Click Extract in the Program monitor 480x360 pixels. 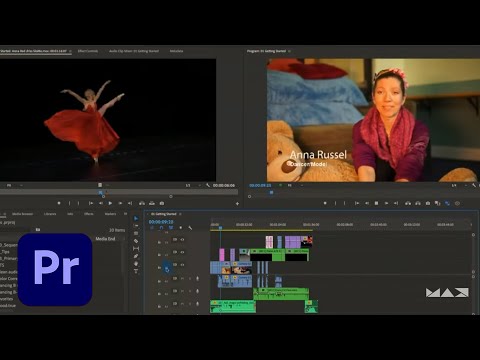pos(418,203)
